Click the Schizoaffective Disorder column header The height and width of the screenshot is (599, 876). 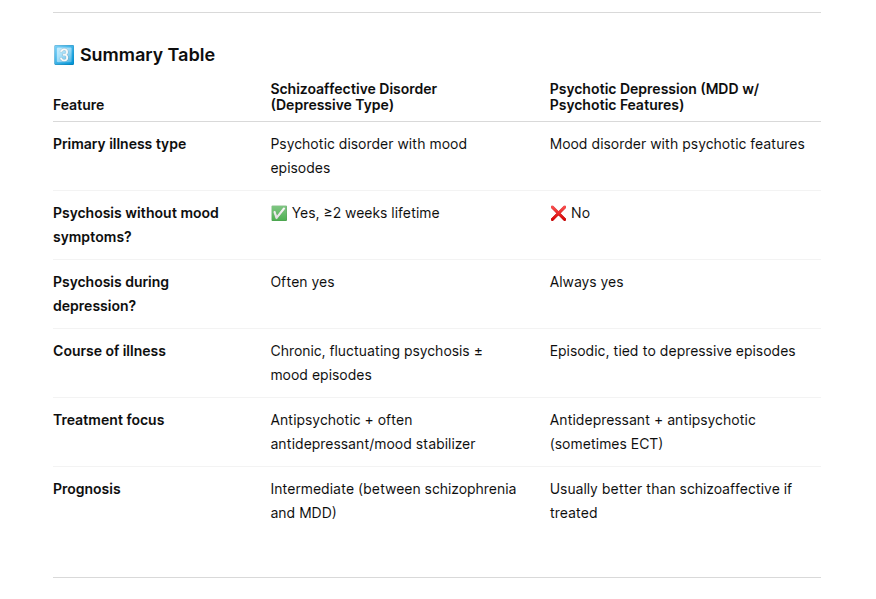[353, 97]
